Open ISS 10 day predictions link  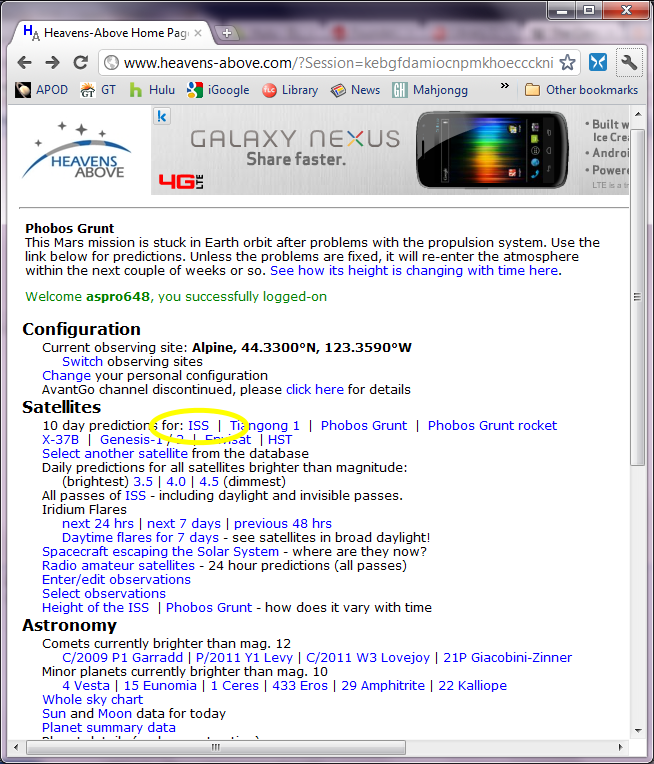pos(198,426)
